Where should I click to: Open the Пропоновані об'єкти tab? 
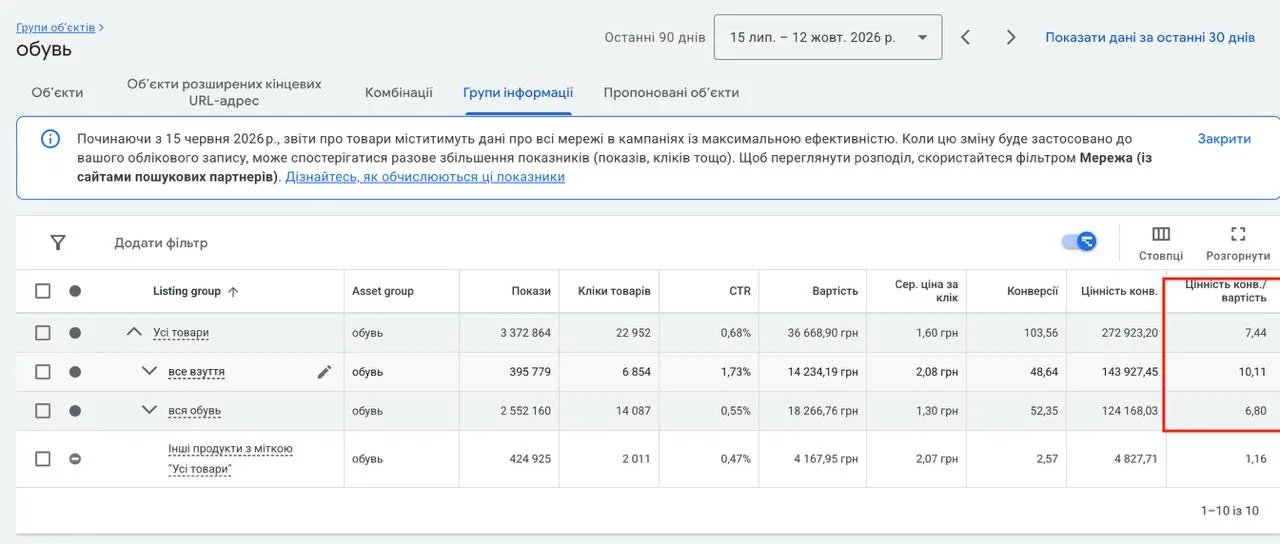coord(671,92)
